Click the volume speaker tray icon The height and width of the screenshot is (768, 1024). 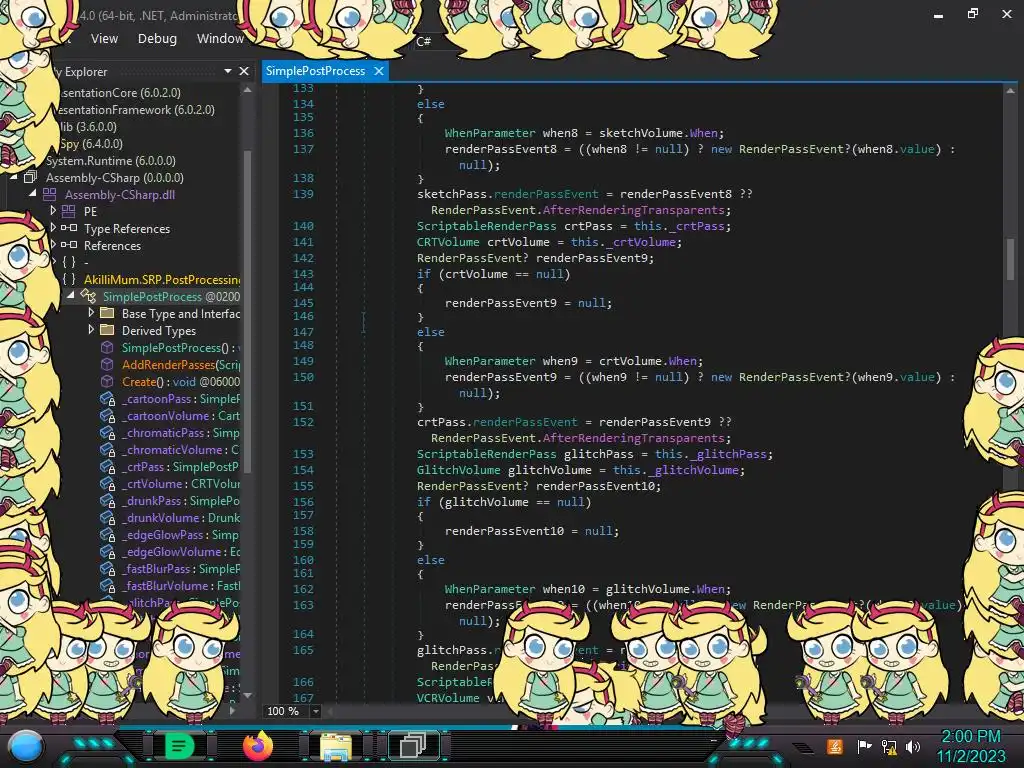click(x=913, y=746)
